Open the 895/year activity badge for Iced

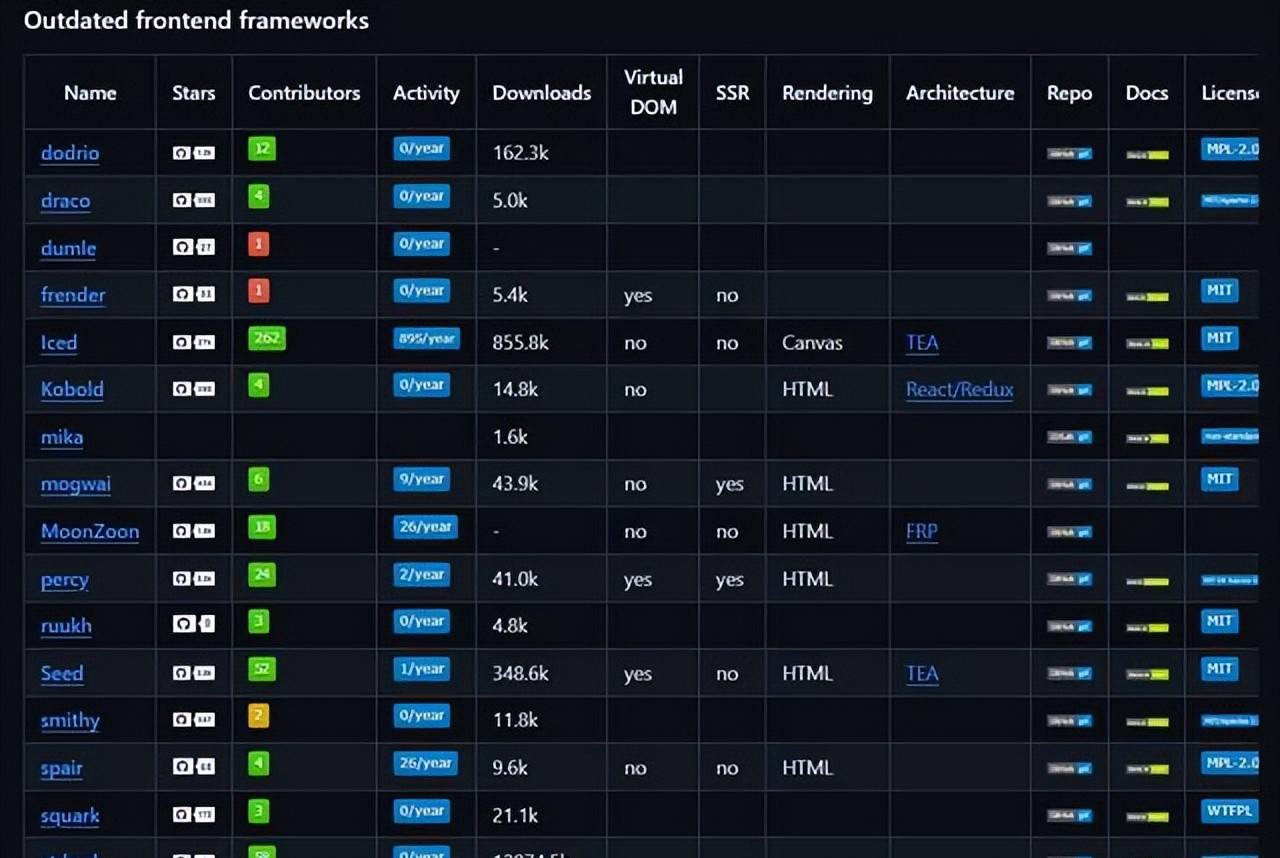[426, 338]
